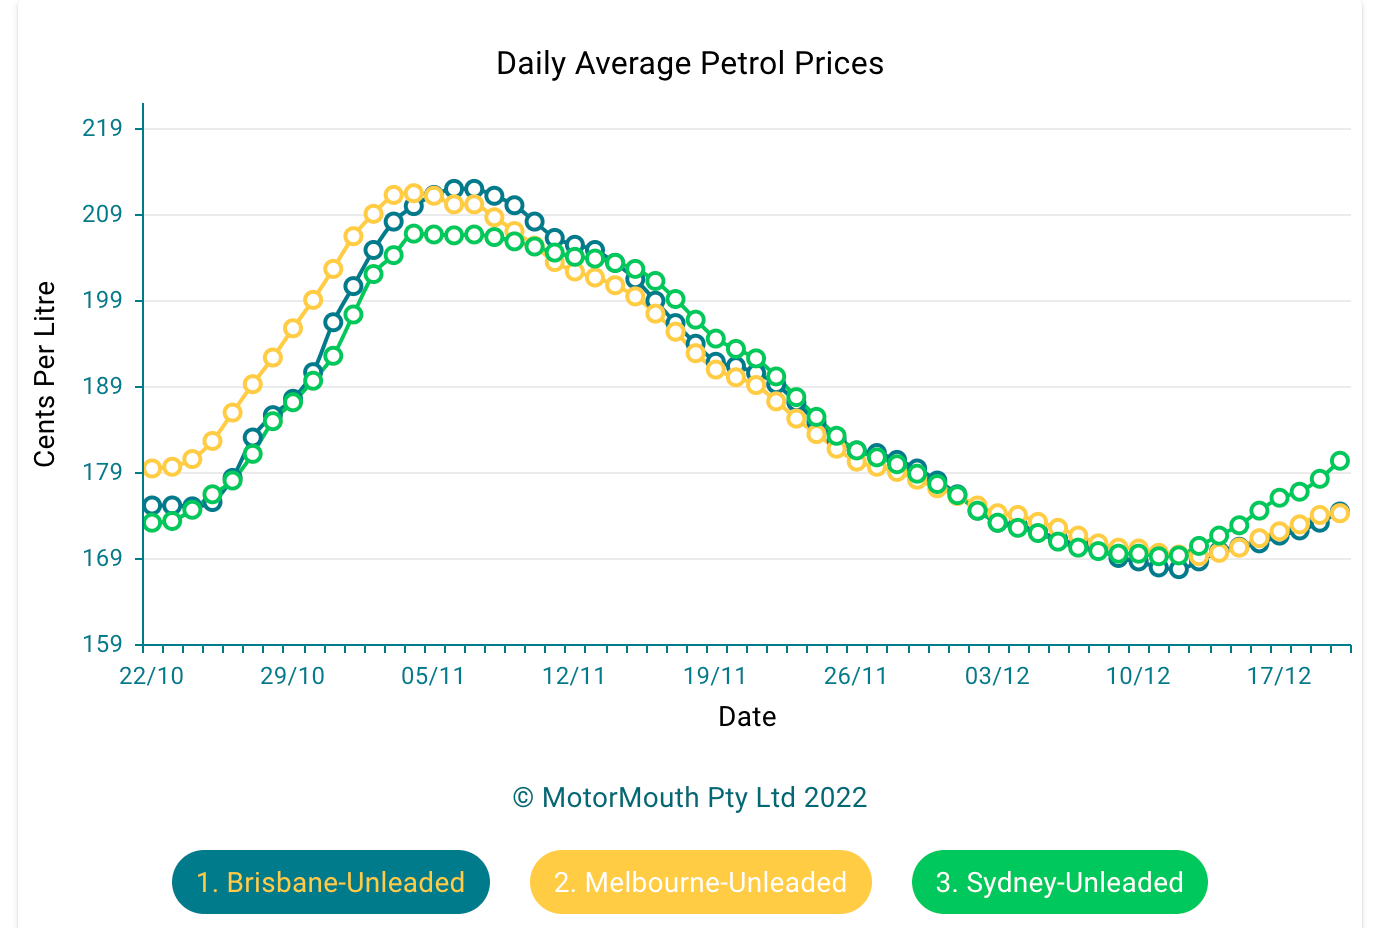Click the 159 value on the price axis
The width and height of the screenshot is (1378, 928).
pos(103,644)
